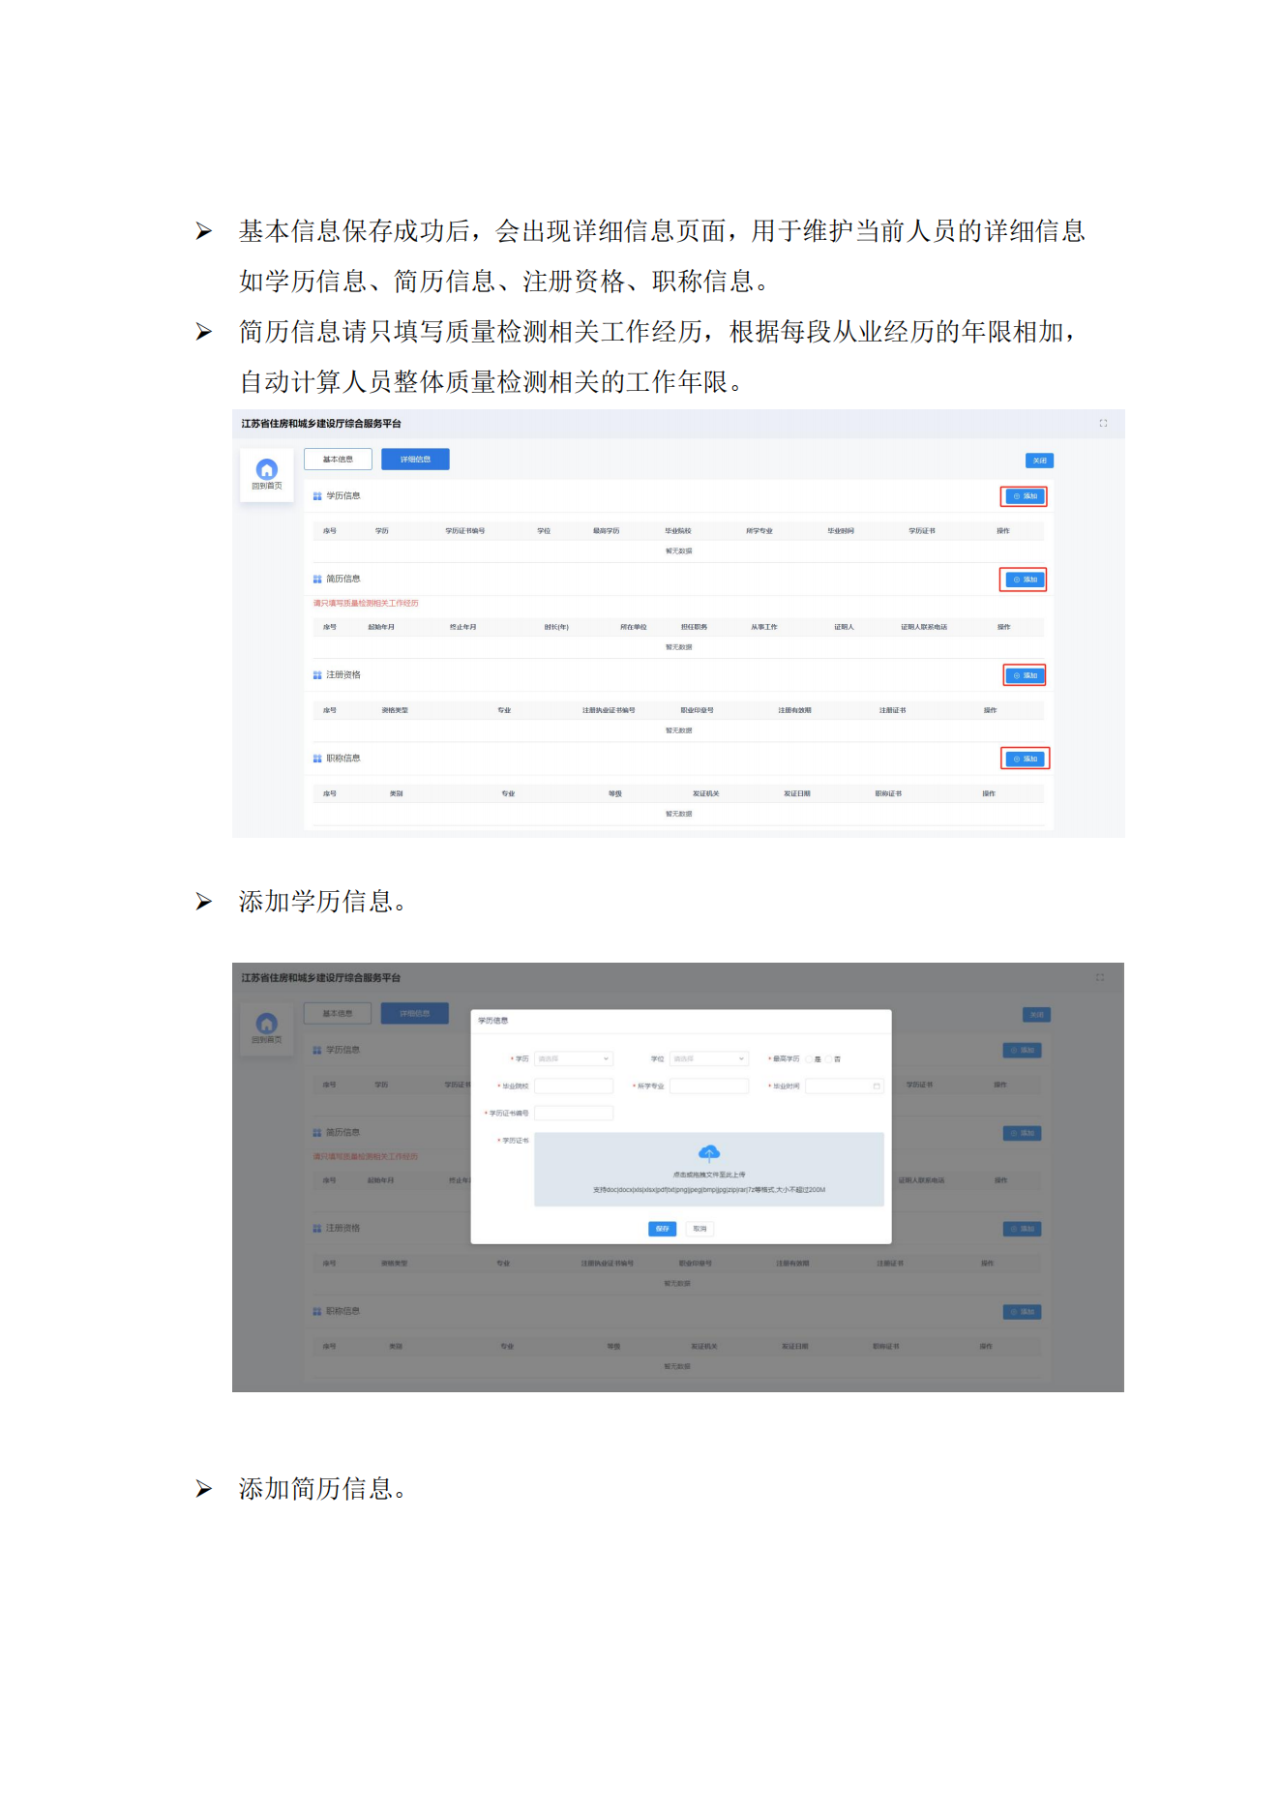Click dimmed 添加 button in 简历信息 behind dialog
Image resolution: width=1280 pixels, height=1810 pixels.
pyautogui.click(x=1022, y=1133)
